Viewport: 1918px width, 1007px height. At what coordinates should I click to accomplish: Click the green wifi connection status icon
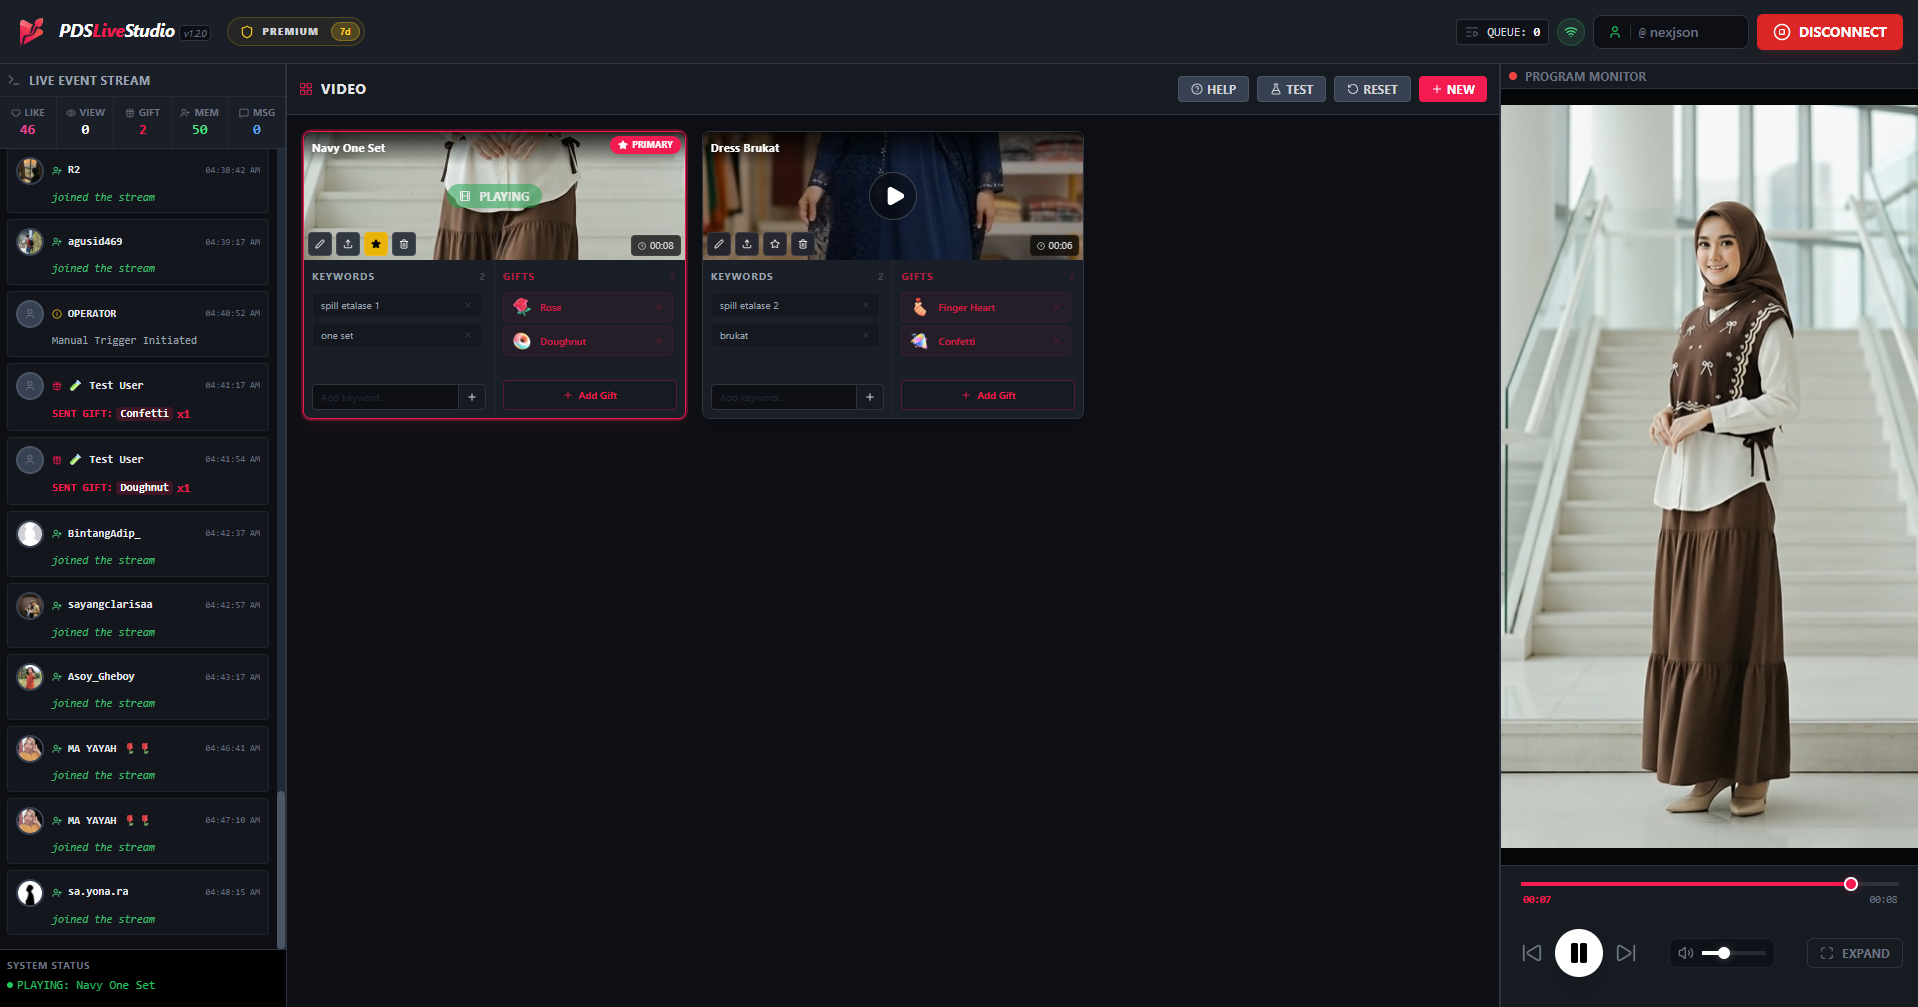coord(1570,31)
